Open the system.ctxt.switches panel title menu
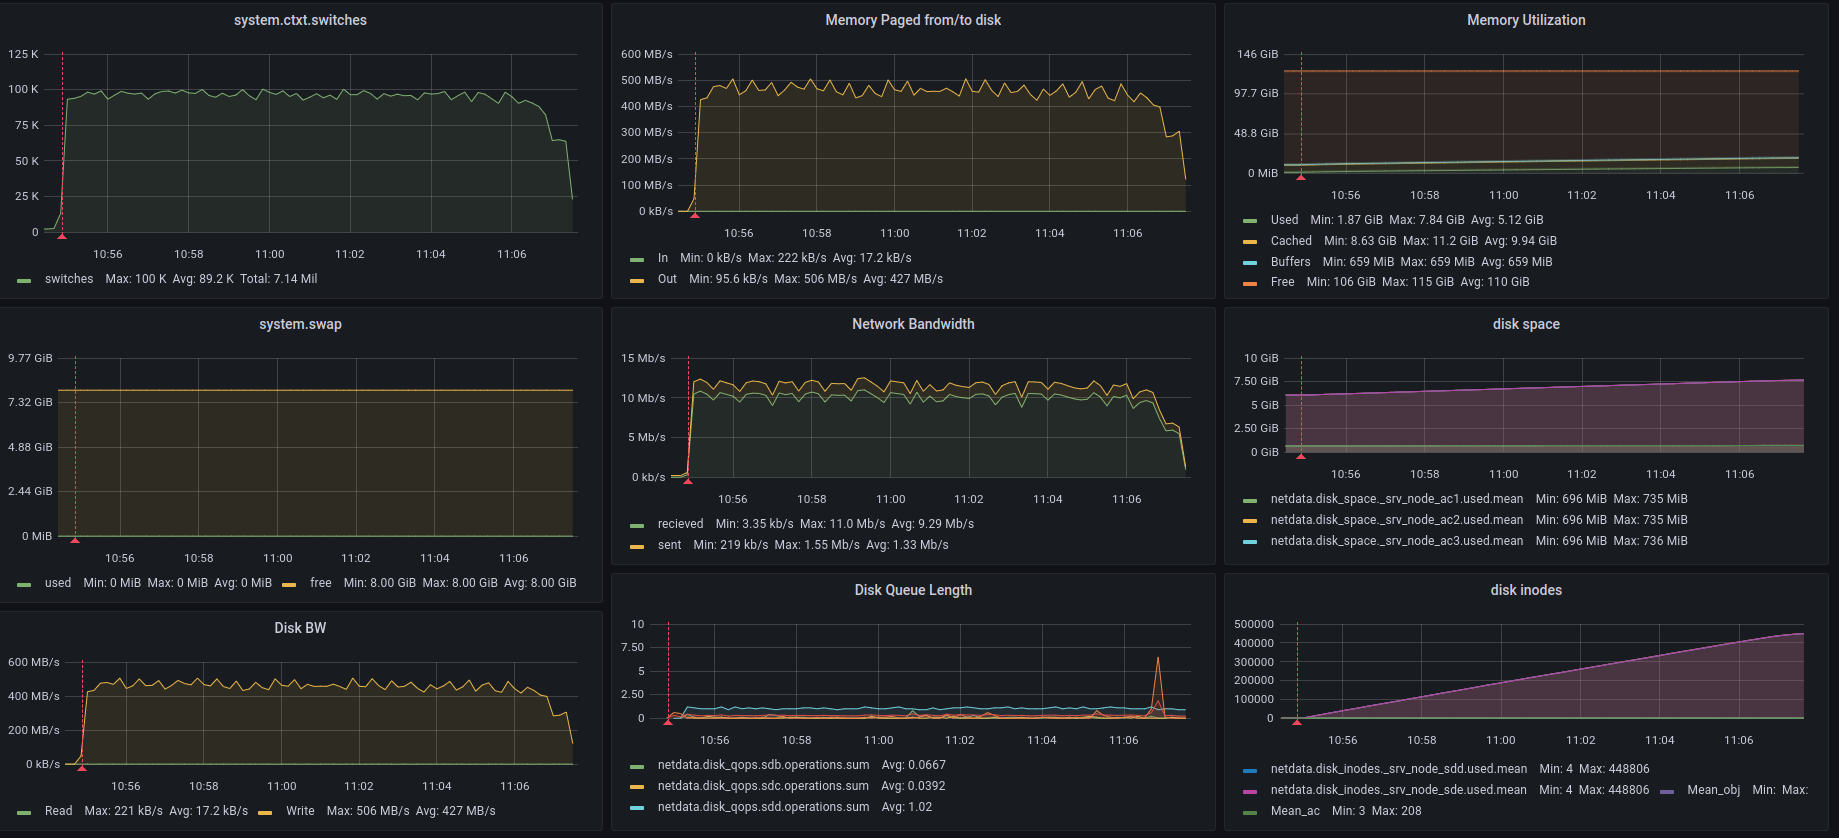Image resolution: width=1839 pixels, height=838 pixels. pos(300,20)
